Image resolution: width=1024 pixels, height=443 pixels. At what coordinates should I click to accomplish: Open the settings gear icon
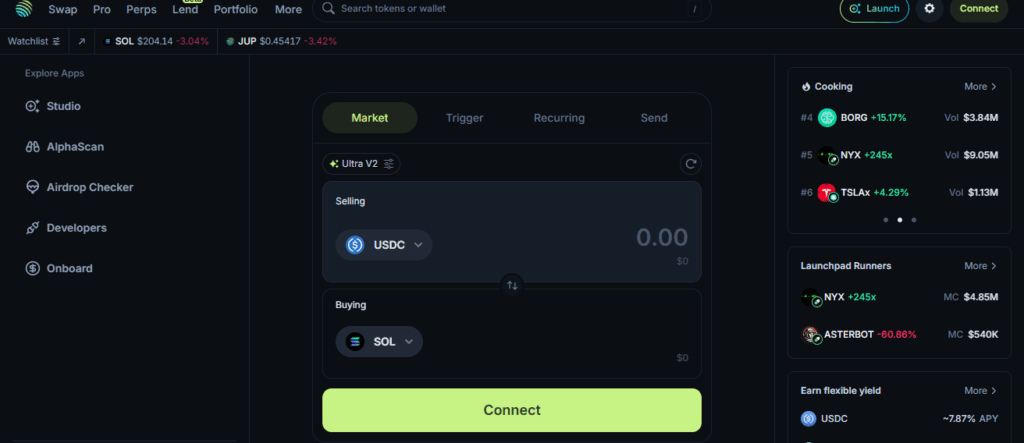tap(929, 9)
